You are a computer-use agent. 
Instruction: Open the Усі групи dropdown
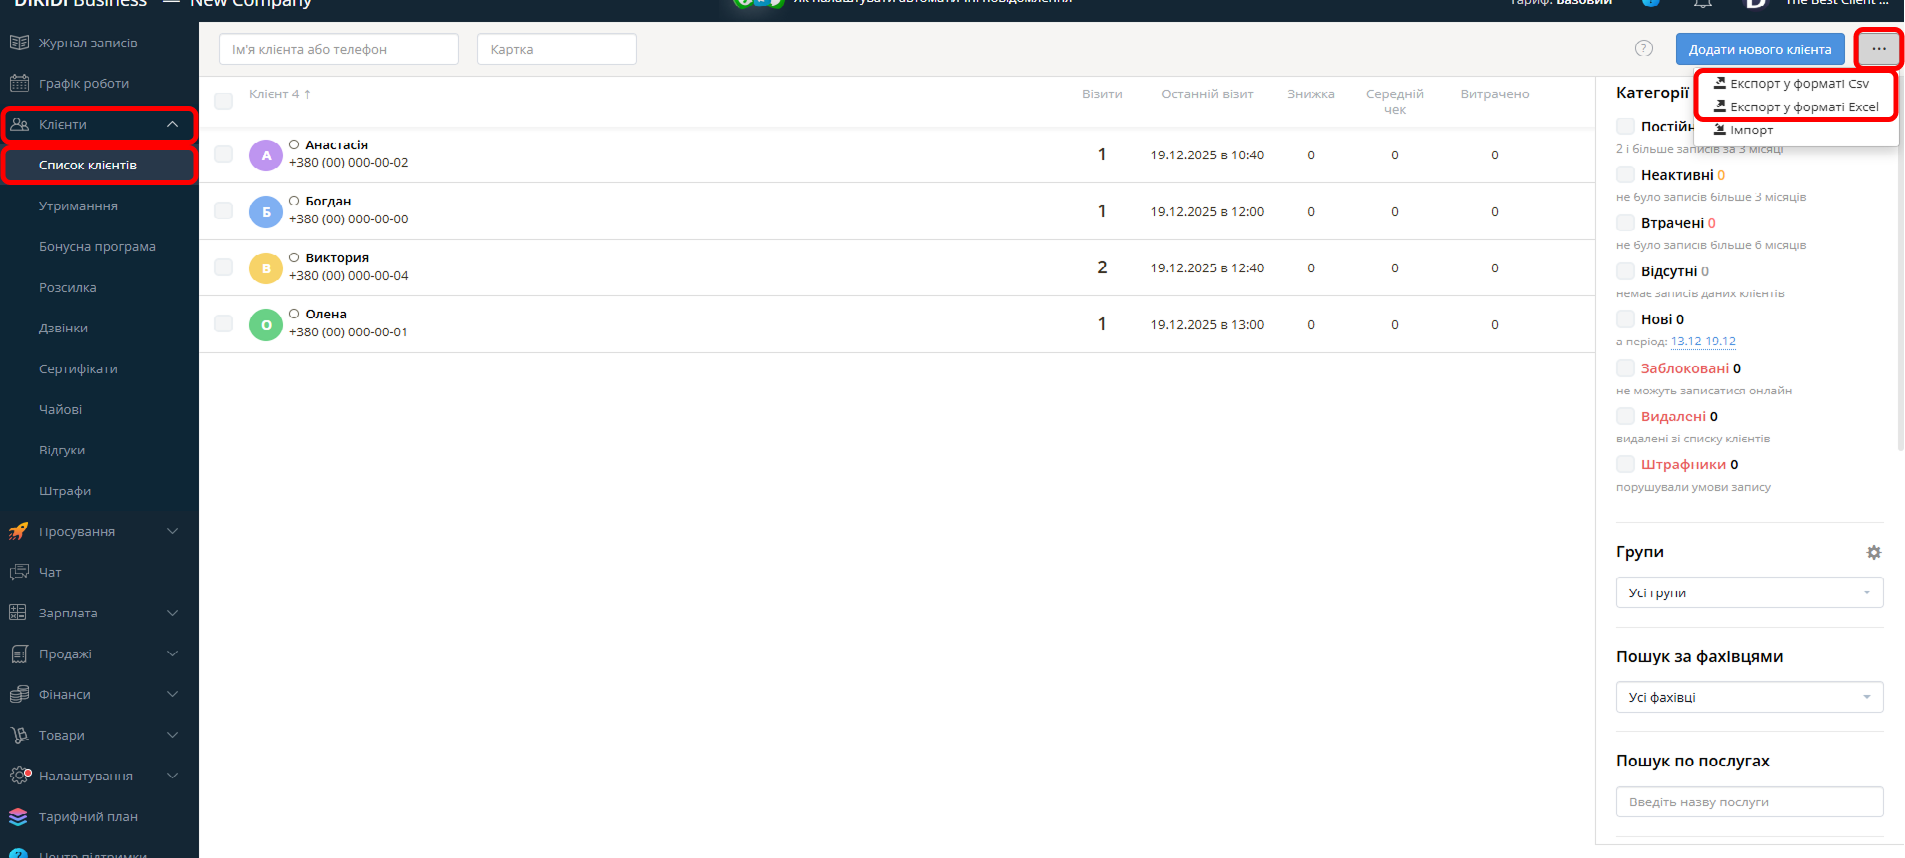coord(1749,593)
